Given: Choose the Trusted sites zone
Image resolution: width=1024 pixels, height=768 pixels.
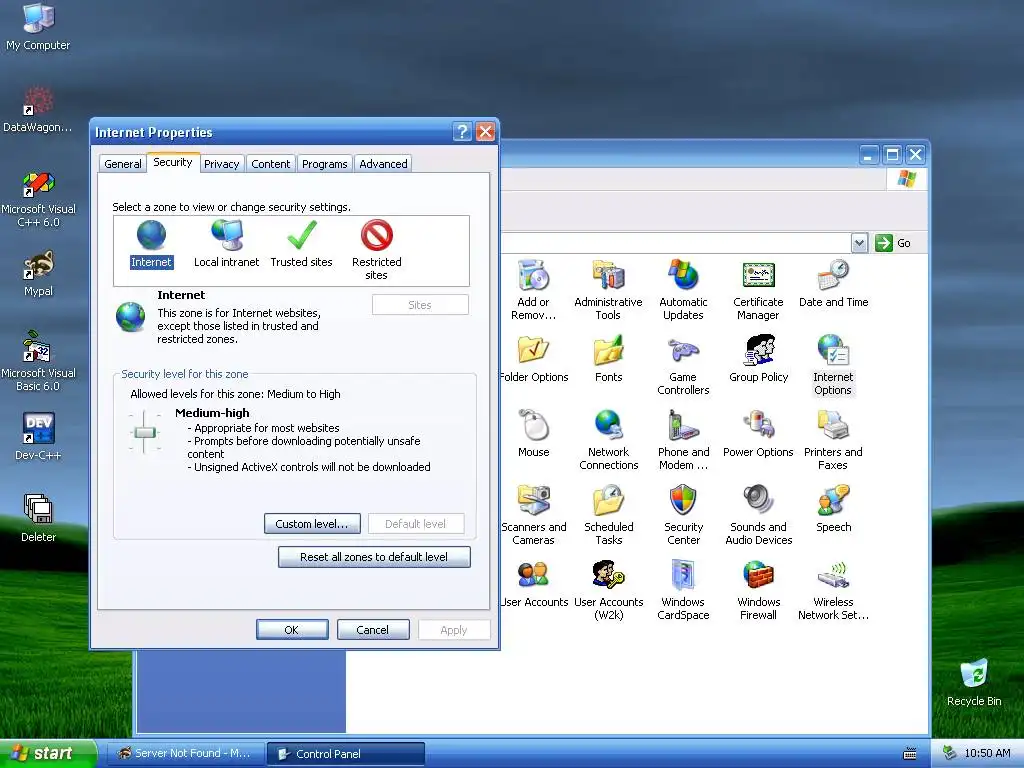Looking at the screenshot, I should [302, 244].
